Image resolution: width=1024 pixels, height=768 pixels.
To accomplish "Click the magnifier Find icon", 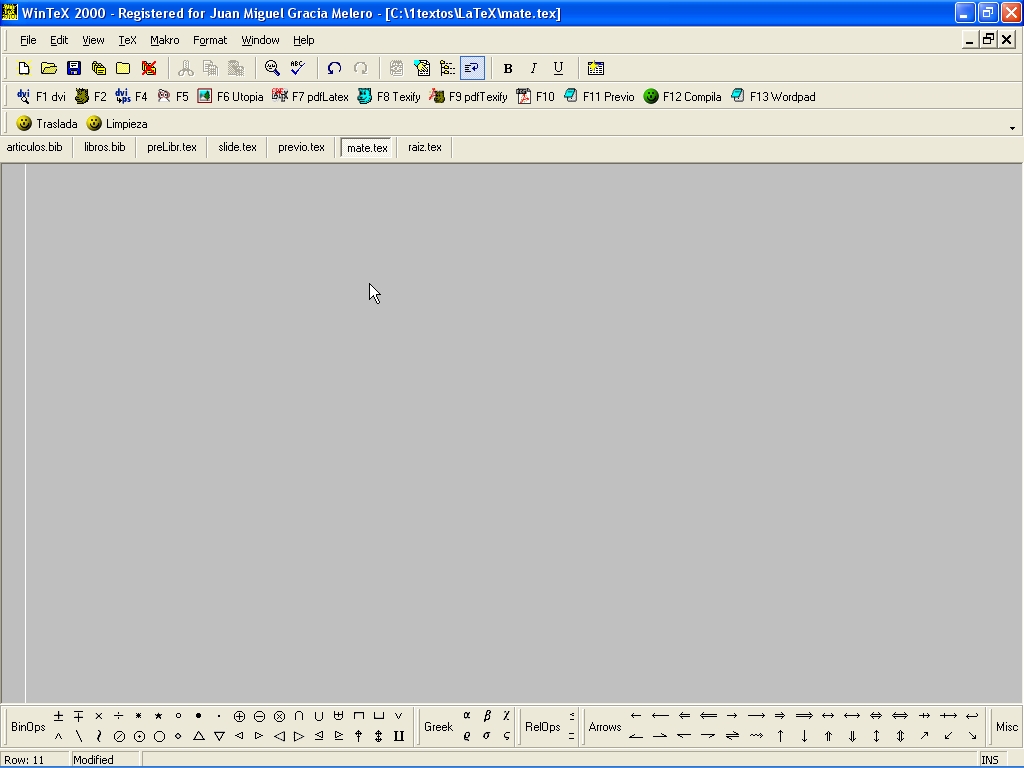I will pyautogui.click(x=272, y=68).
